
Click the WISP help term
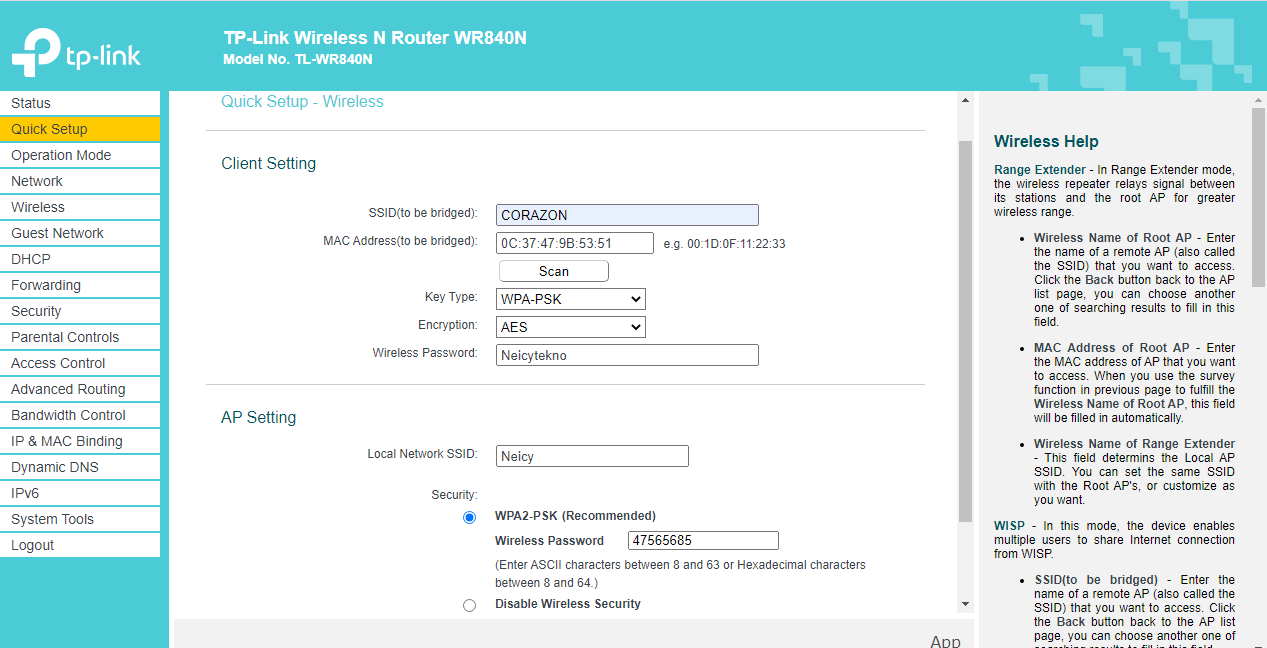click(x=1008, y=526)
